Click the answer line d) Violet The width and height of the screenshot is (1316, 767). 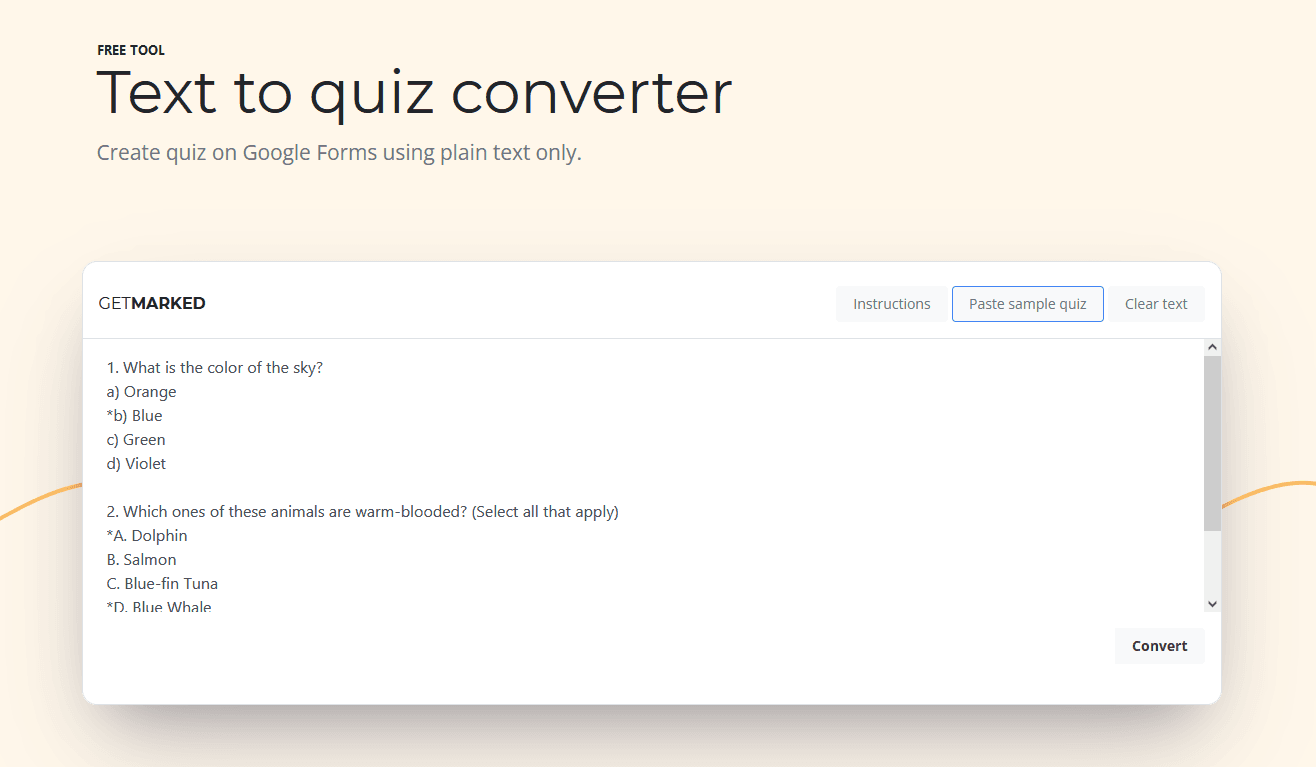click(136, 463)
